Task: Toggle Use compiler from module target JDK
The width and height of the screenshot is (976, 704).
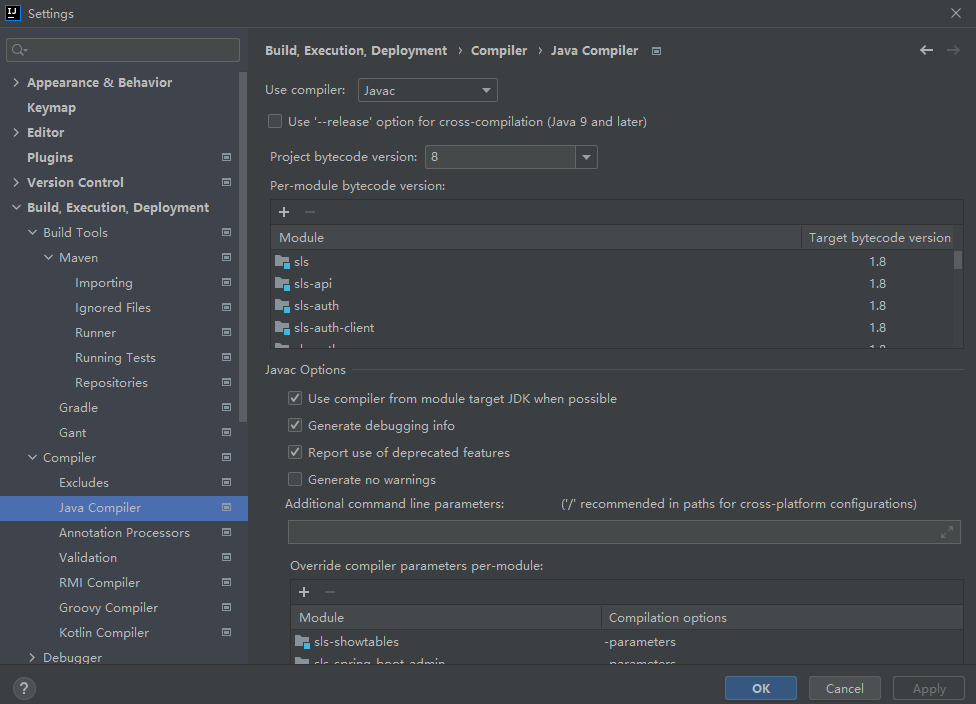Action: (x=295, y=398)
